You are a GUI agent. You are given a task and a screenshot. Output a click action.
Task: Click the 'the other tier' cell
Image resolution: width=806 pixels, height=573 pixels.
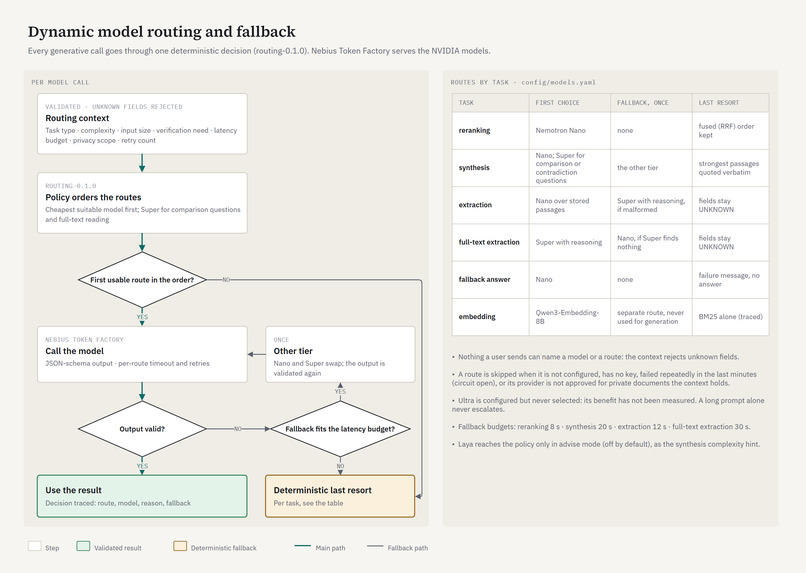pos(651,168)
